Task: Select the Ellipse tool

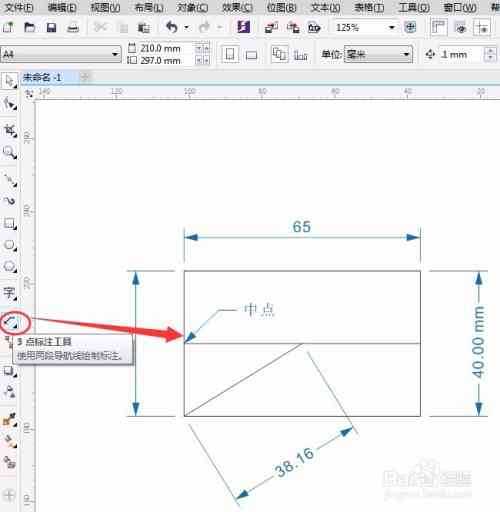Action: [x=9, y=245]
